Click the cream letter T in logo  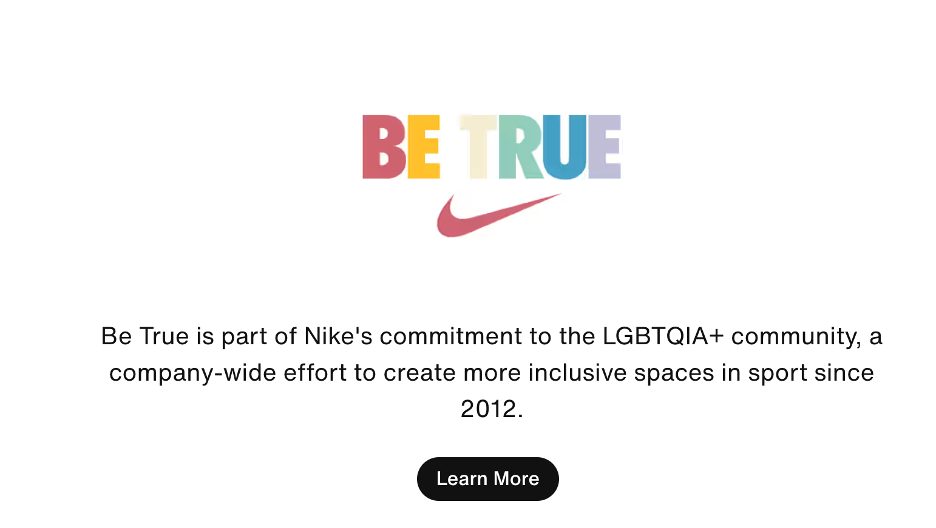coord(478,147)
